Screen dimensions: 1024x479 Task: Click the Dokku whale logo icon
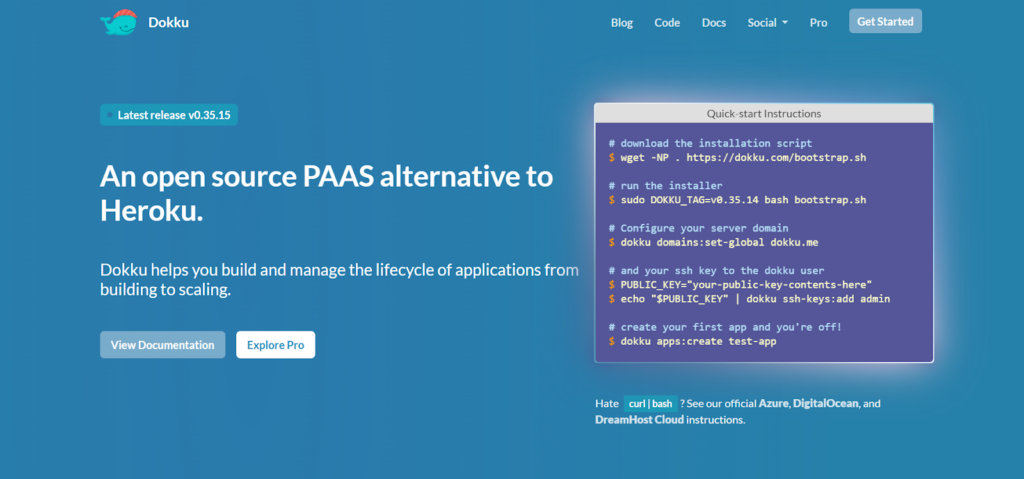pos(119,22)
